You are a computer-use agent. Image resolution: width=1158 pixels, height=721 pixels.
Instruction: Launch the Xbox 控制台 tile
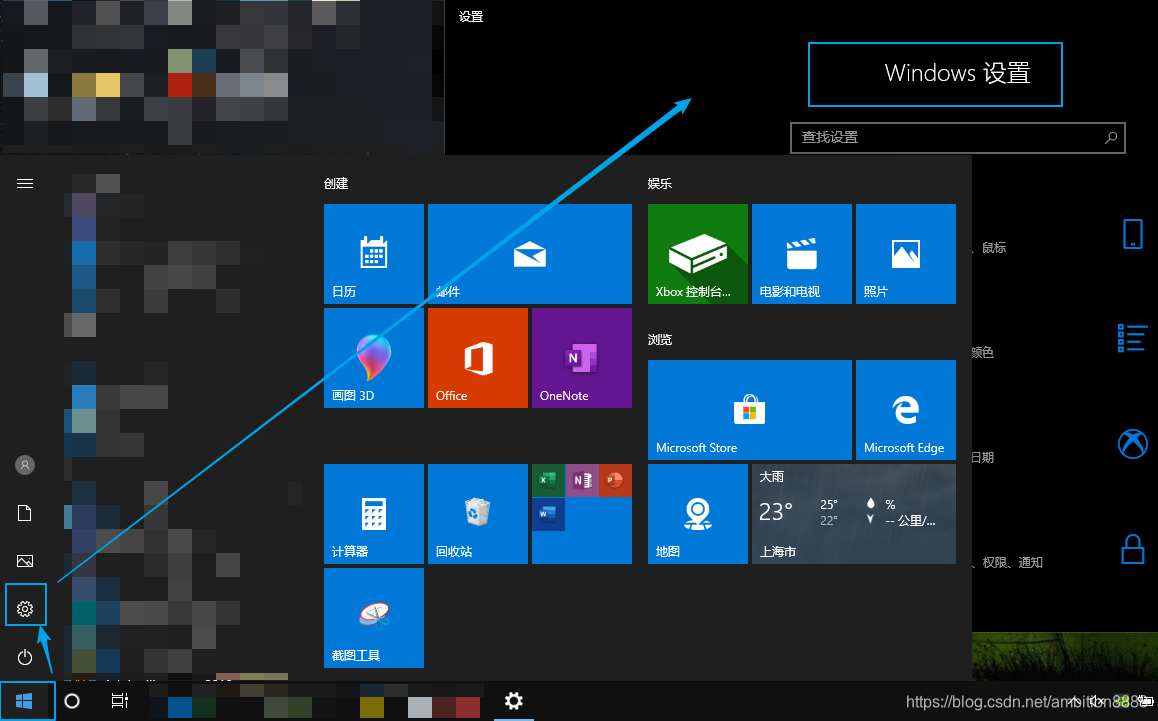[x=698, y=254]
